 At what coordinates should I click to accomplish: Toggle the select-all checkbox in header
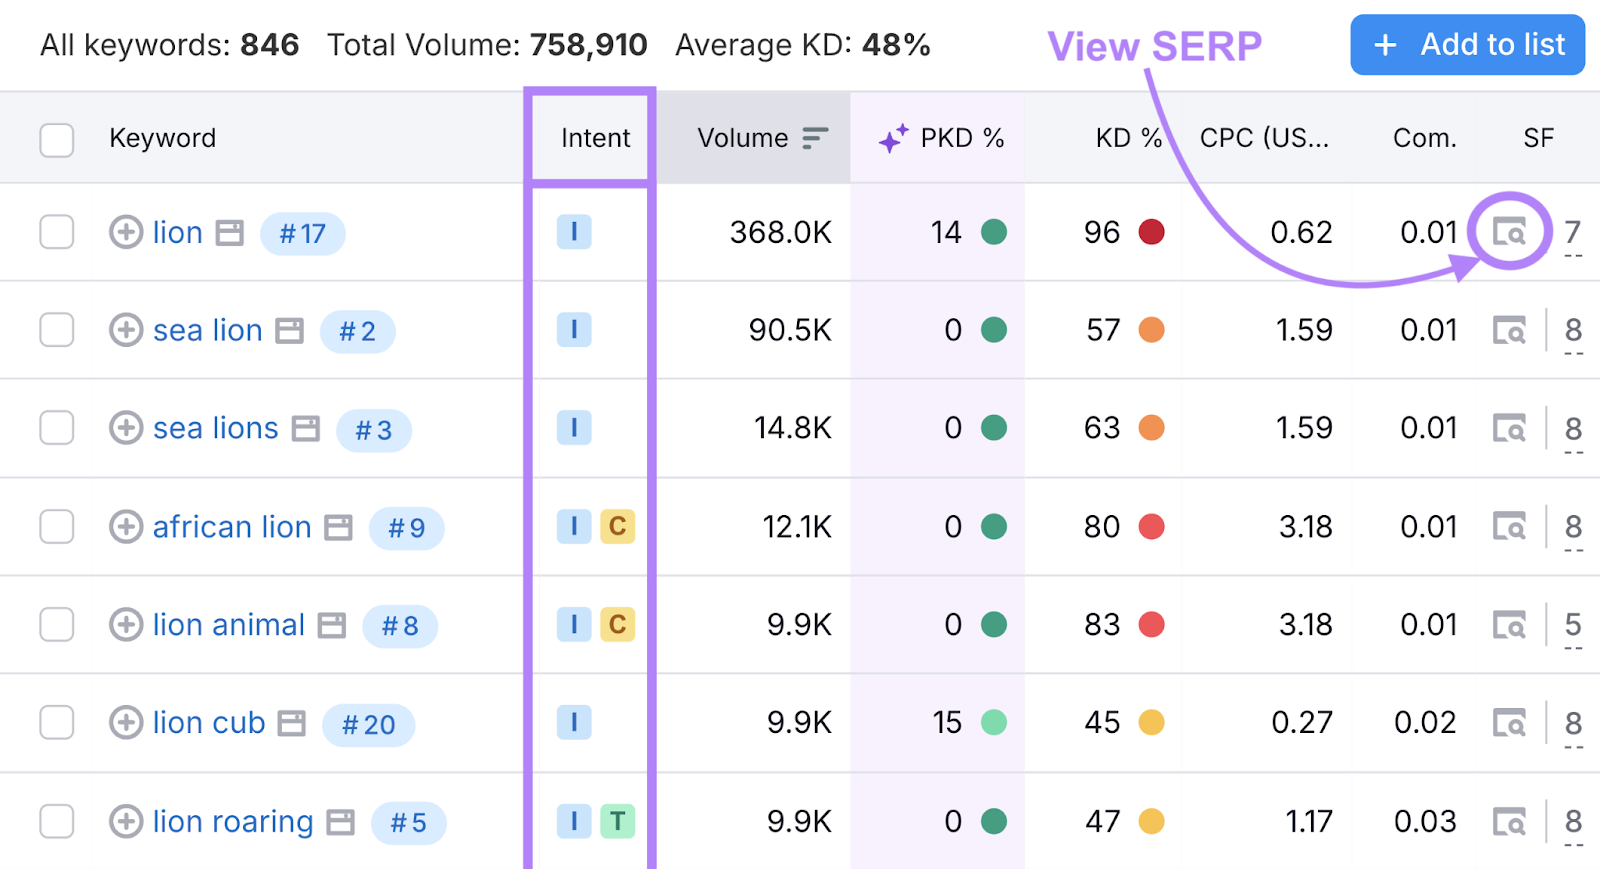click(57, 140)
